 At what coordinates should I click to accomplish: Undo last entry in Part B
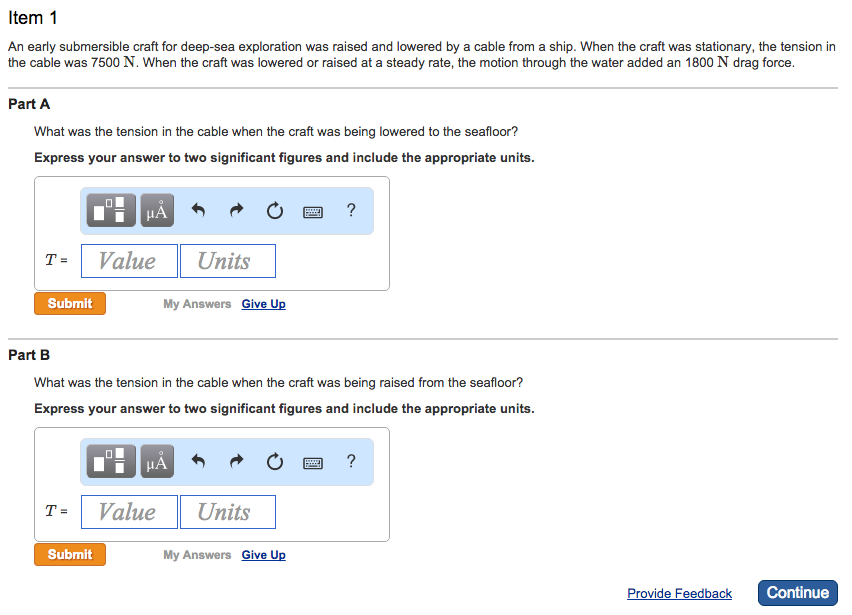point(198,461)
